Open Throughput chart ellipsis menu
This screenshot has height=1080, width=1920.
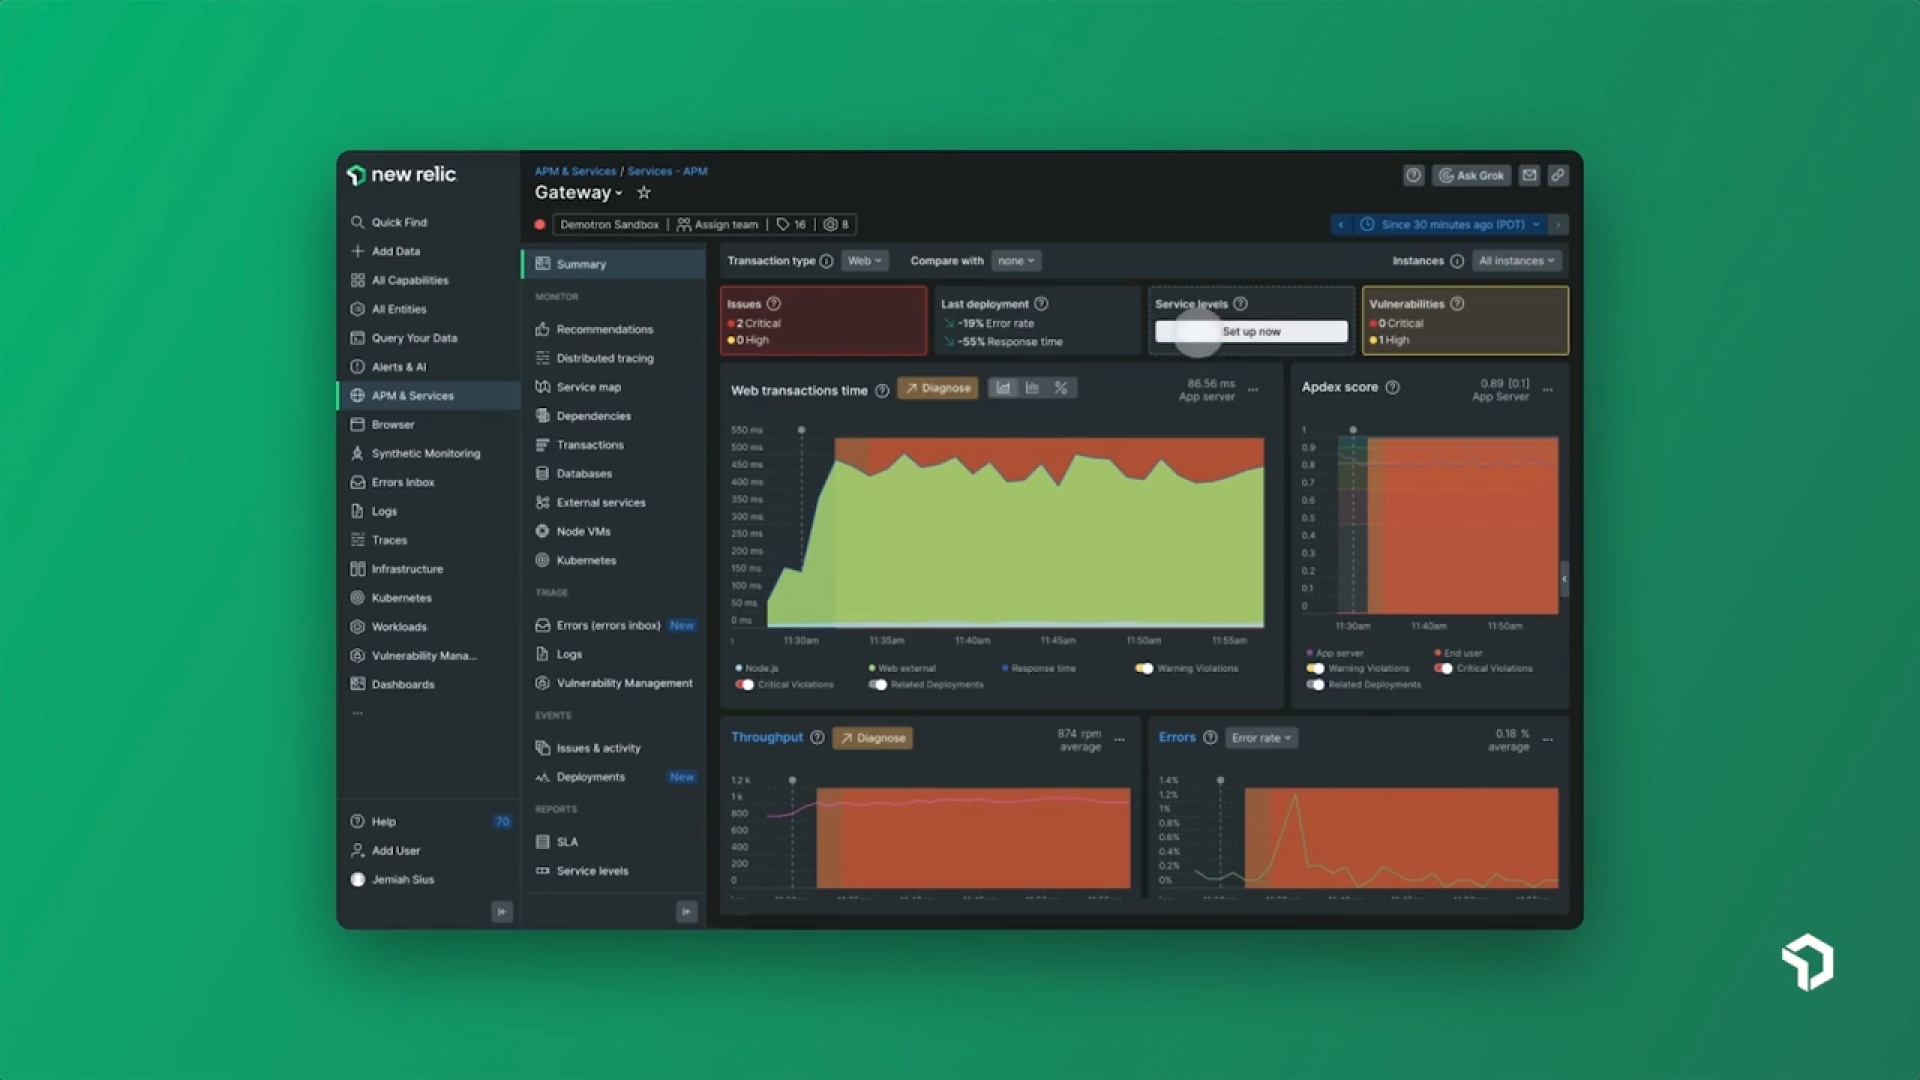pyautogui.click(x=1119, y=740)
